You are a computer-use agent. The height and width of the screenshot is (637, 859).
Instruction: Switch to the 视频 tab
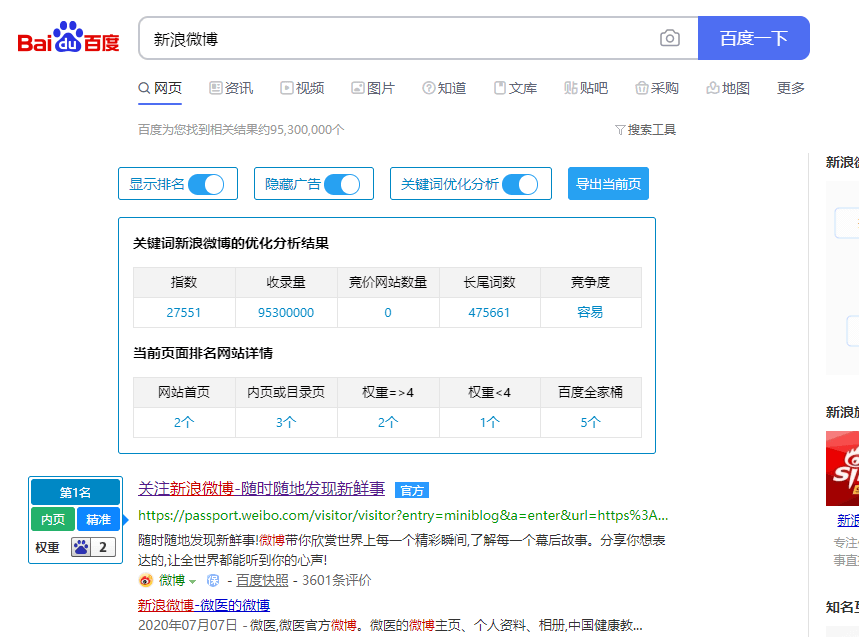click(x=302, y=88)
